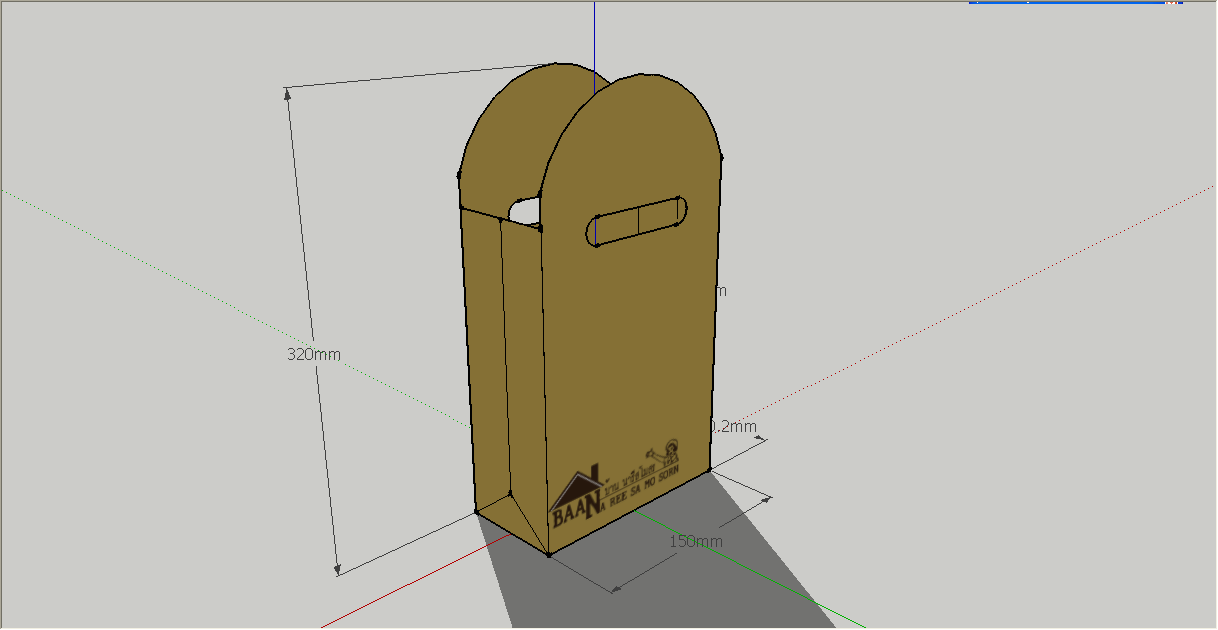Select the watering figure graphic on the bag
Screen dimensions: 1218x630
(x=664, y=453)
